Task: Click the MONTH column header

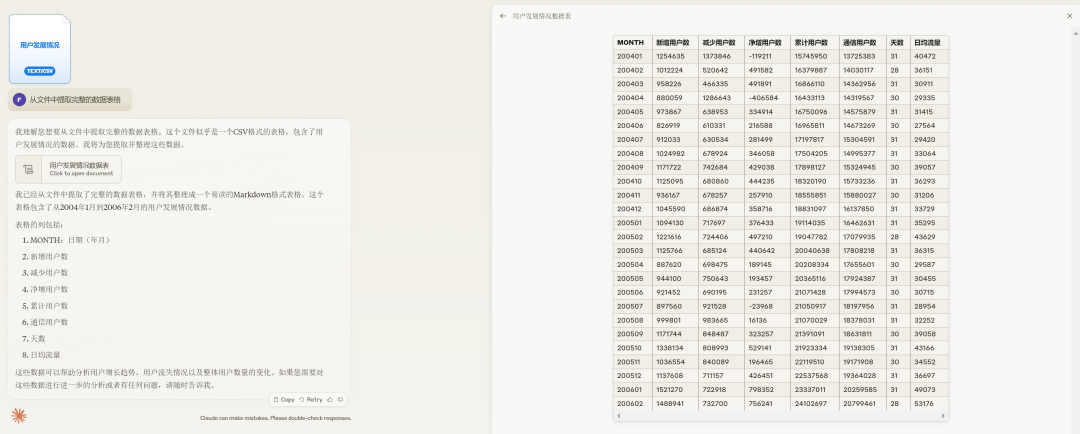Action: pos(631,43)
